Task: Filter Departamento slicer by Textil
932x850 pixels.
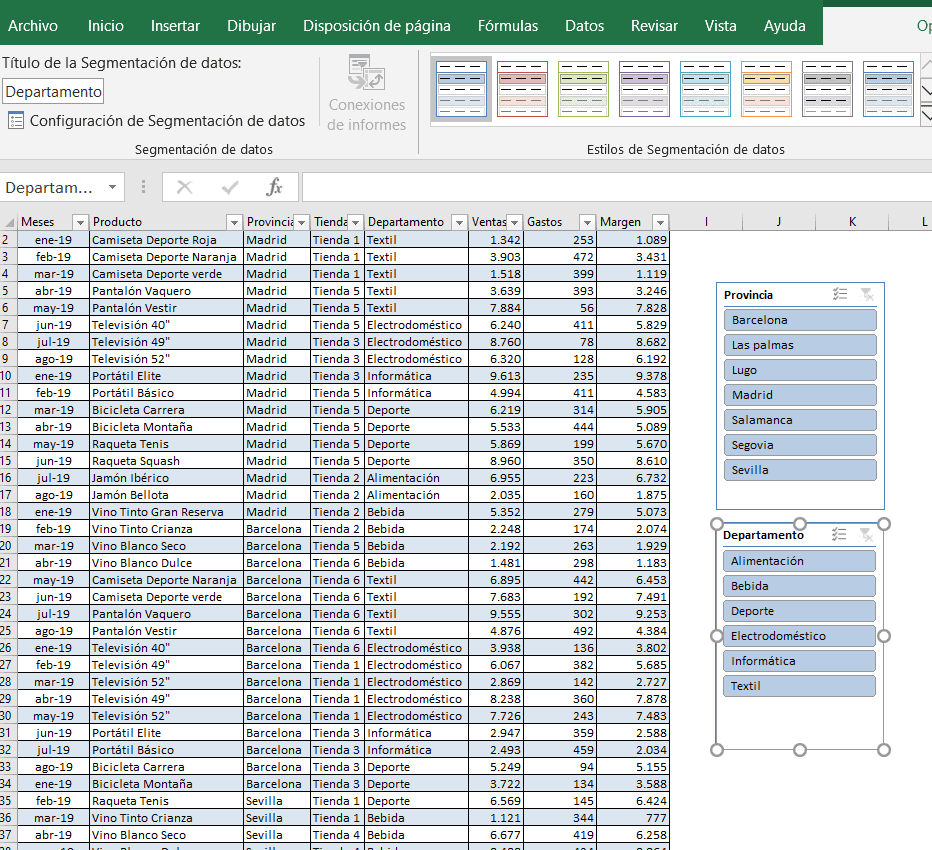Action: pyautogui.click(x=799, y=685)
